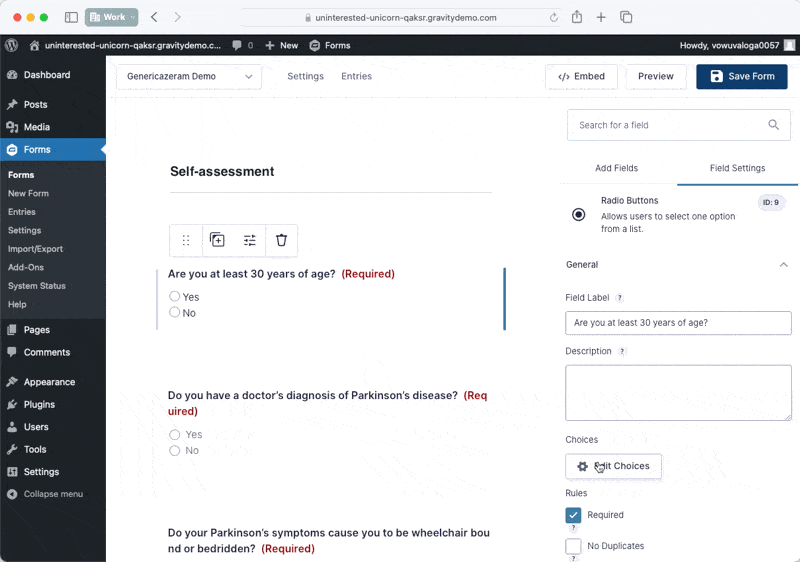Enable the No Duplicates checkbox
Image resolution: width=800 pixels, height=562 pixels.
coord(573,546)
